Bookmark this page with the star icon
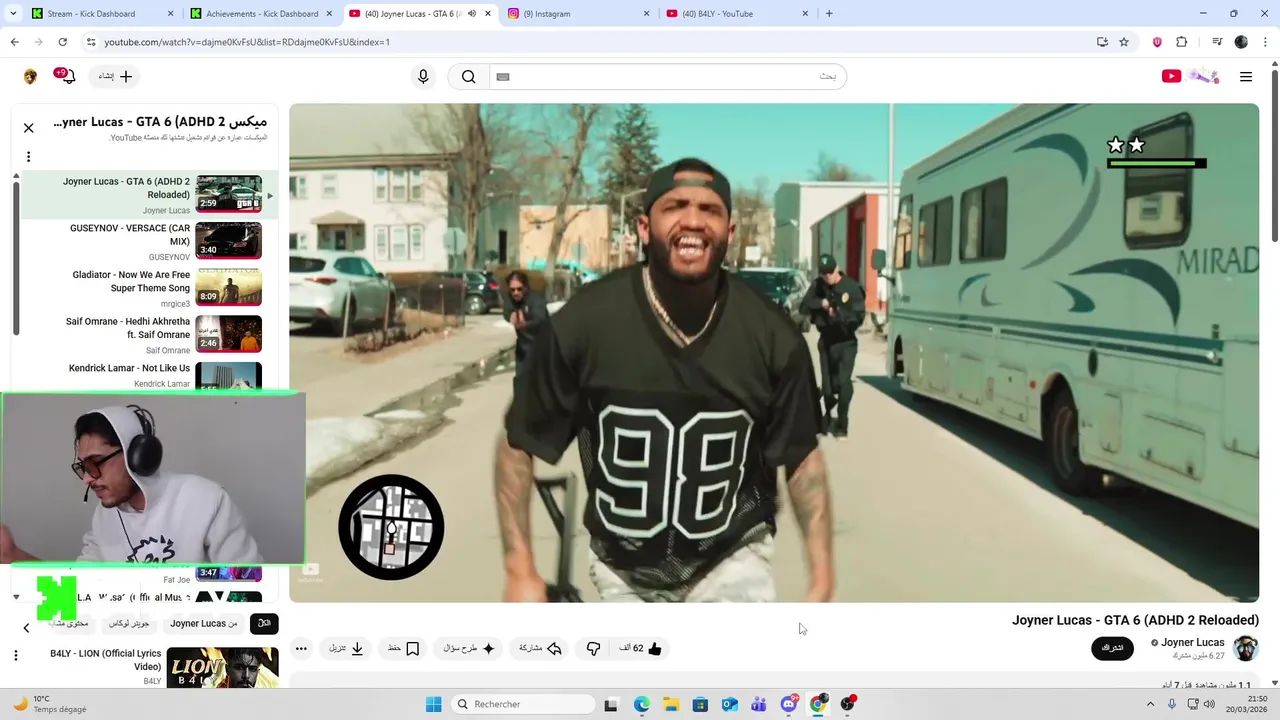The width and height of the screenshot is (1280, 720). click(x=1124, y=42)
